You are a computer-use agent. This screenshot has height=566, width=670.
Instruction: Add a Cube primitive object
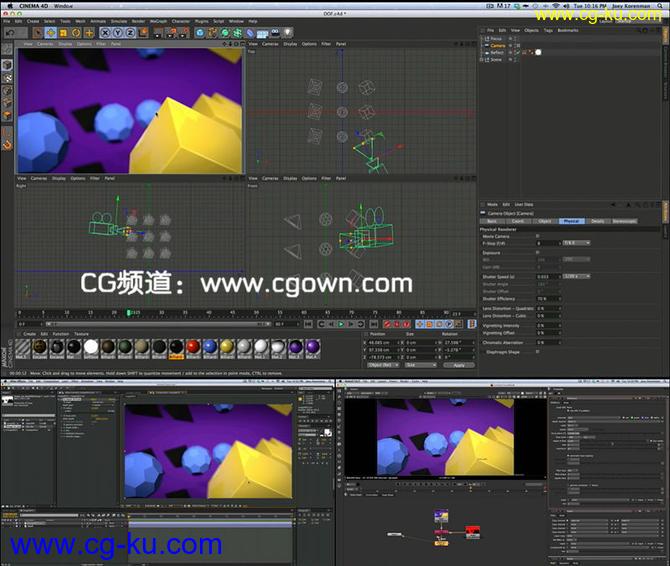(x=200, y=33)
